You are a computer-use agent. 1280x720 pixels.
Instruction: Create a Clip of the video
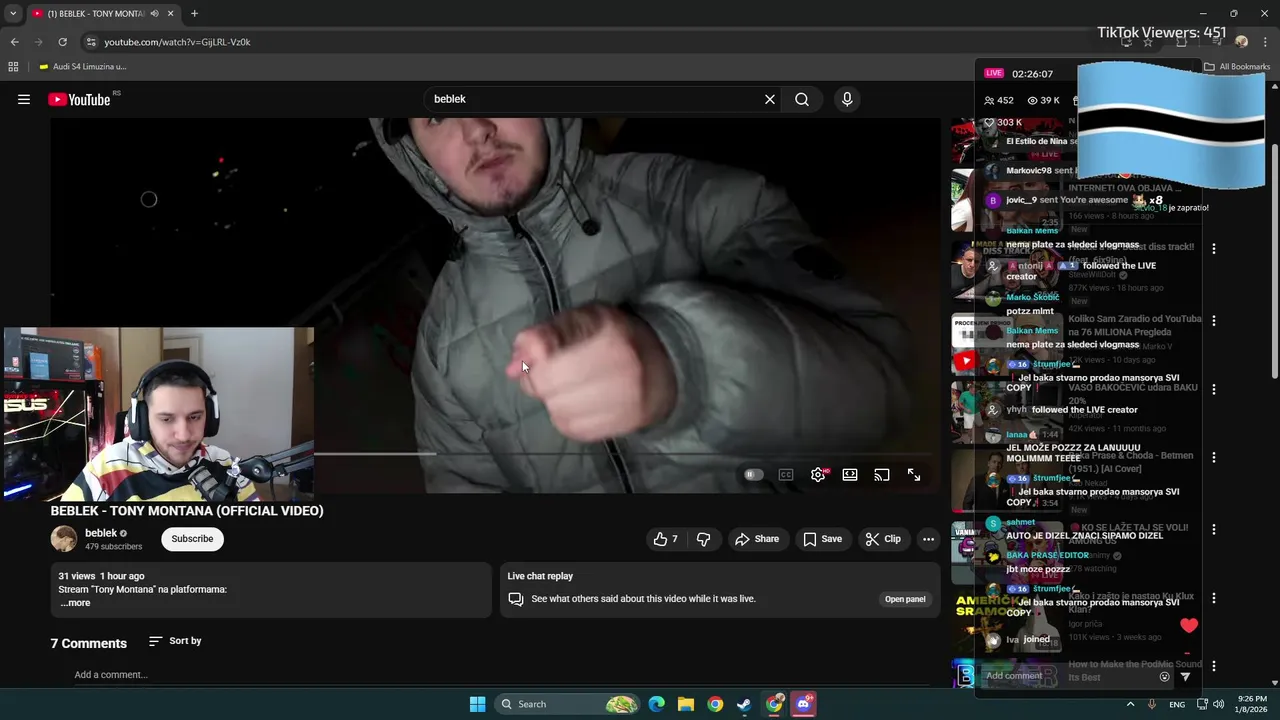883,539
